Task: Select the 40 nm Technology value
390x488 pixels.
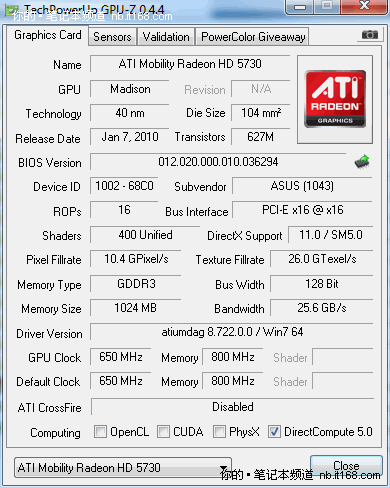Action: point(130,113)
